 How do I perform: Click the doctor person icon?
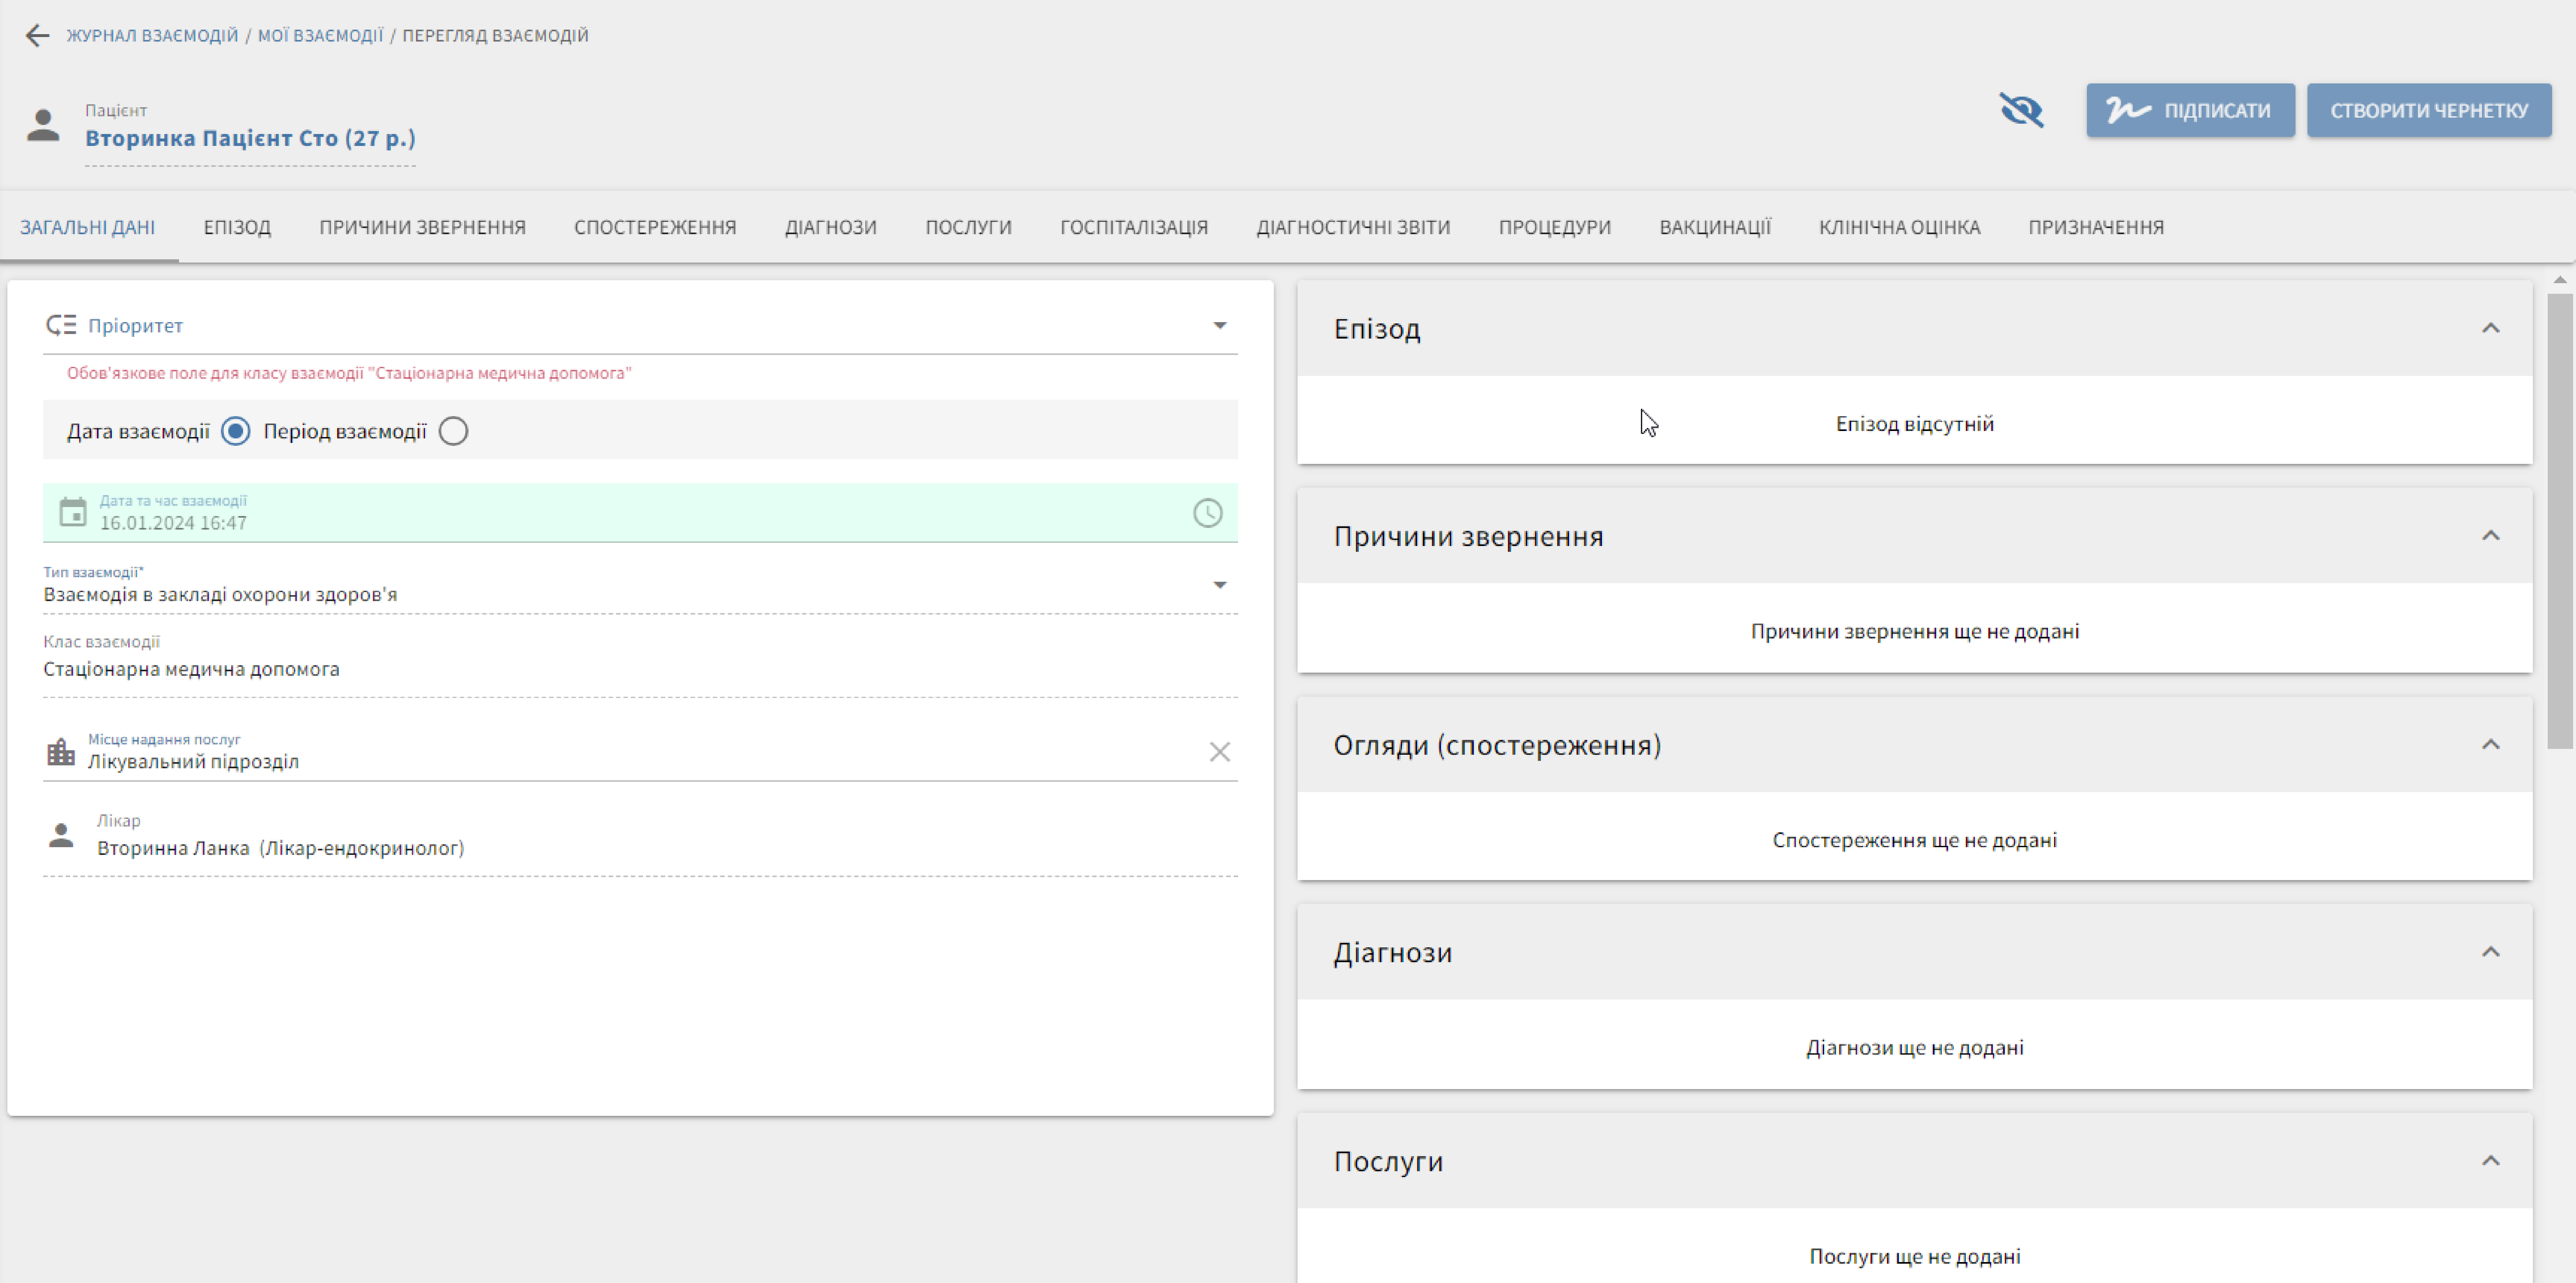pos(61,836)
